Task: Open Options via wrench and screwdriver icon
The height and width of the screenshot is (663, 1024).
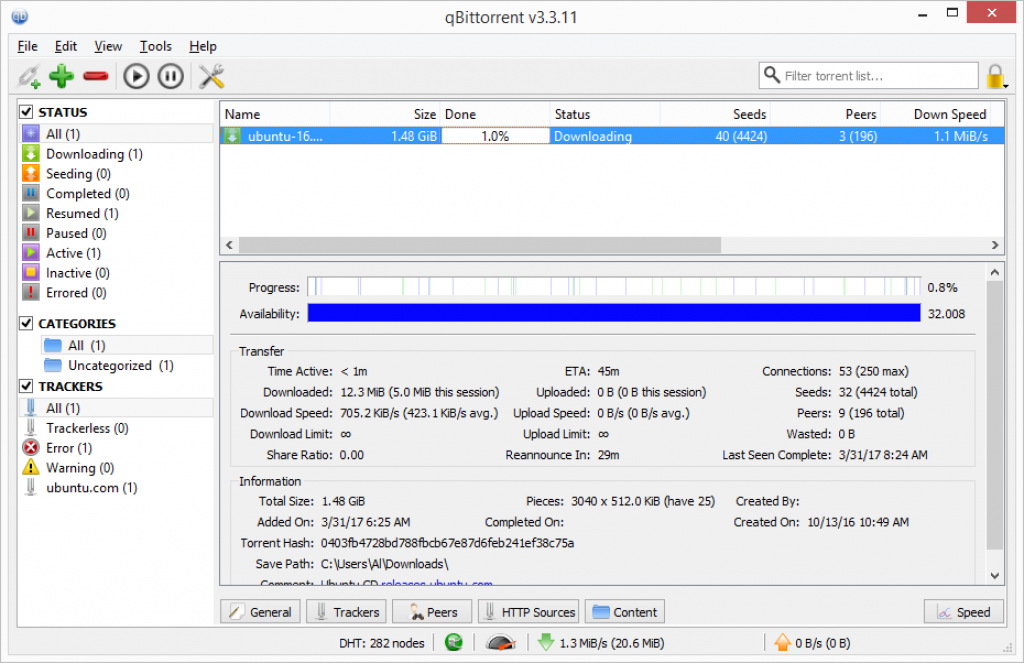Action: pos(211,76)
